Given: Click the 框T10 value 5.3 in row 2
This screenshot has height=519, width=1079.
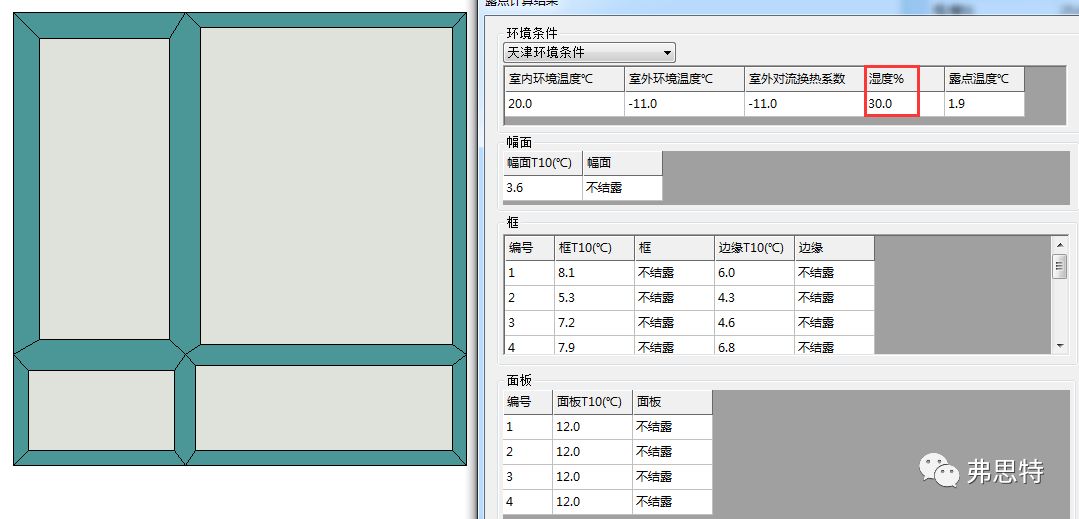Looking at the screenshot, I should pyautogui.click(x=593, y=298).
